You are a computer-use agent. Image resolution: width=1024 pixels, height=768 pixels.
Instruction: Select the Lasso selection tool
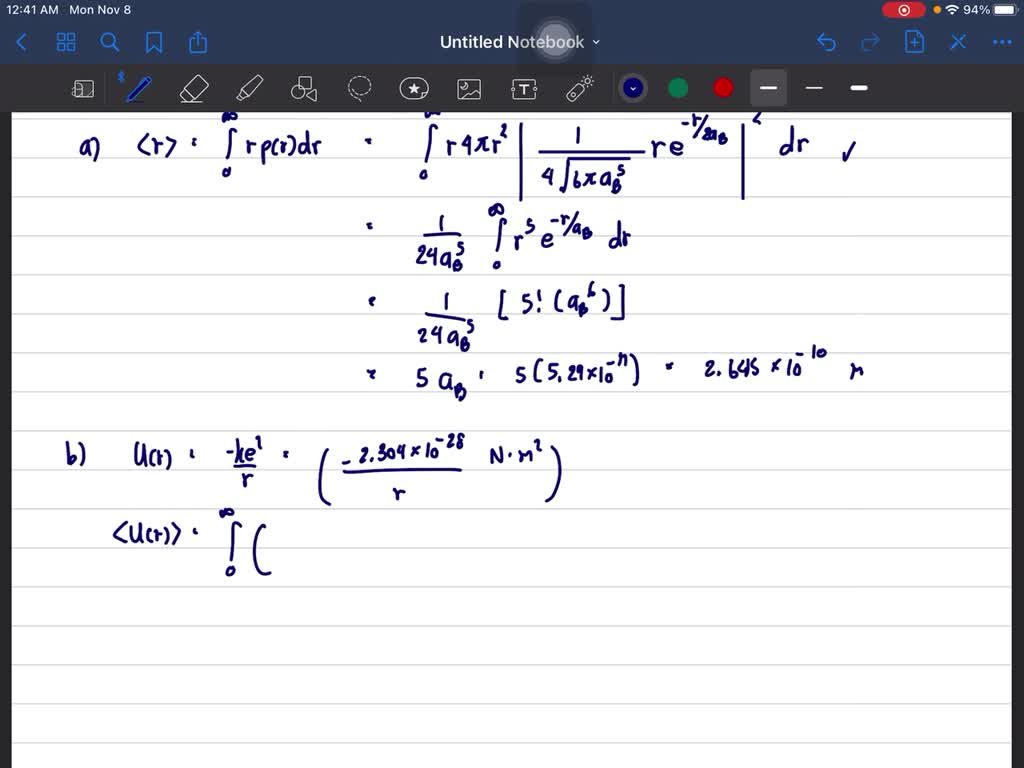coord(359,88)
